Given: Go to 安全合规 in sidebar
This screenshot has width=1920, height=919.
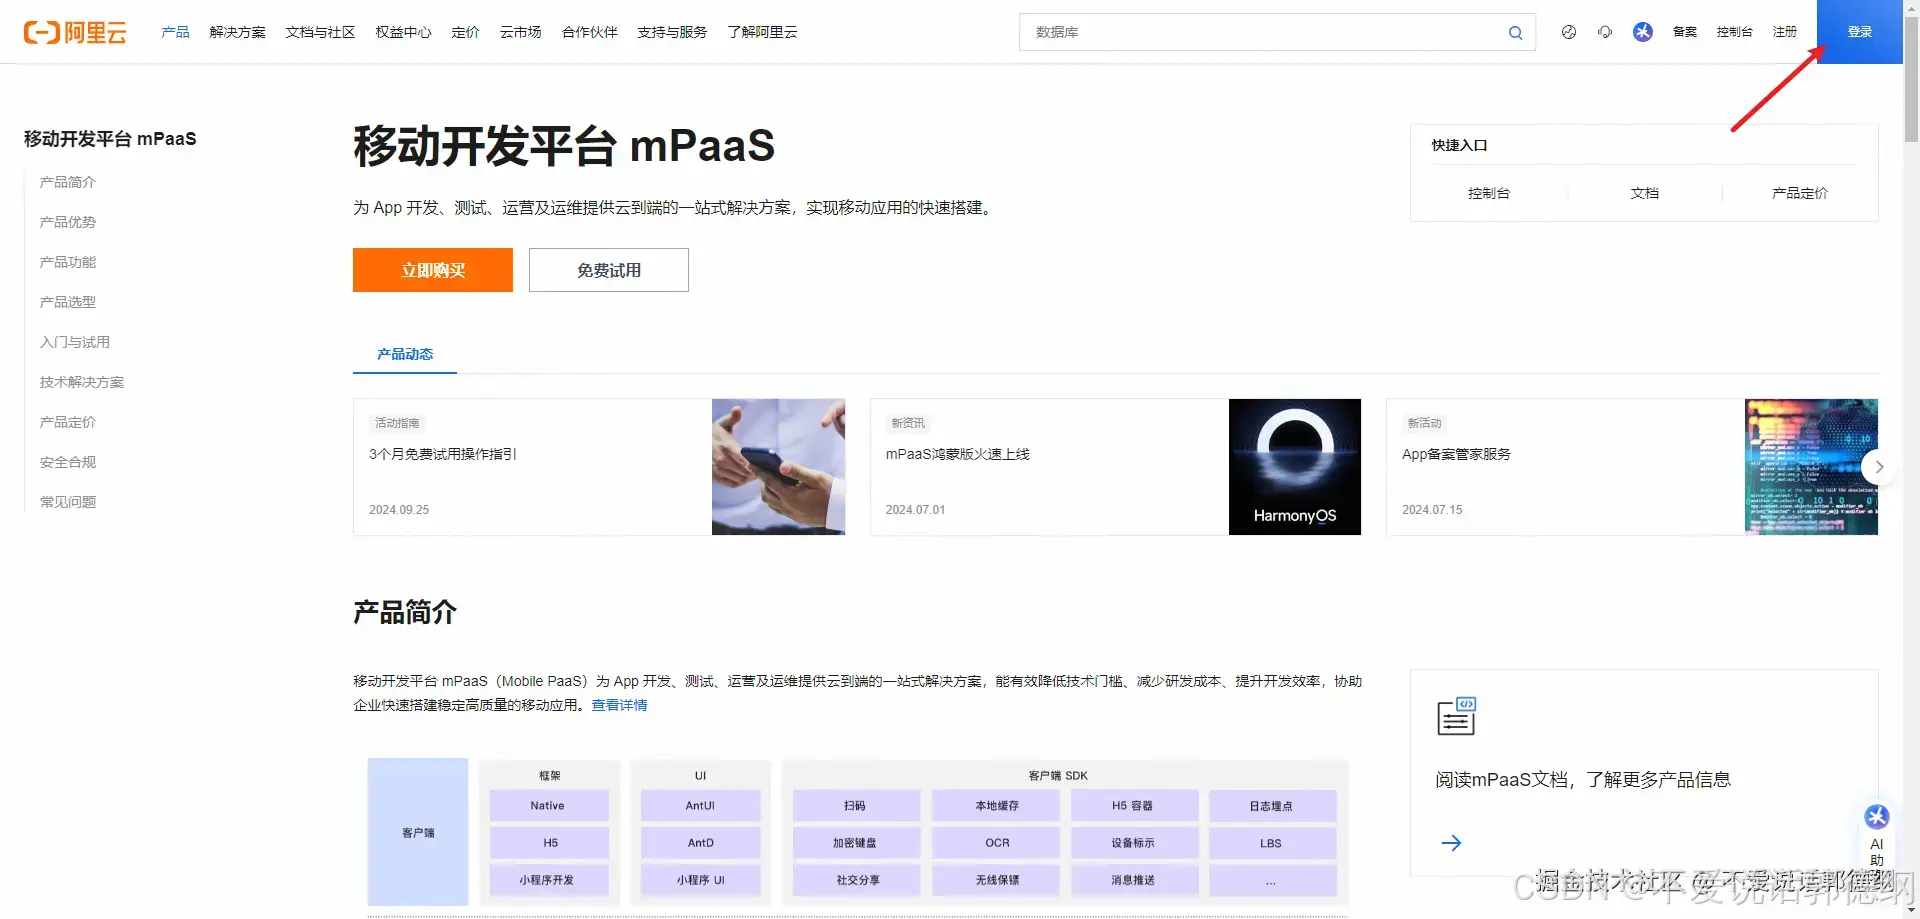Looking at the screenshot, I should 68,462.
